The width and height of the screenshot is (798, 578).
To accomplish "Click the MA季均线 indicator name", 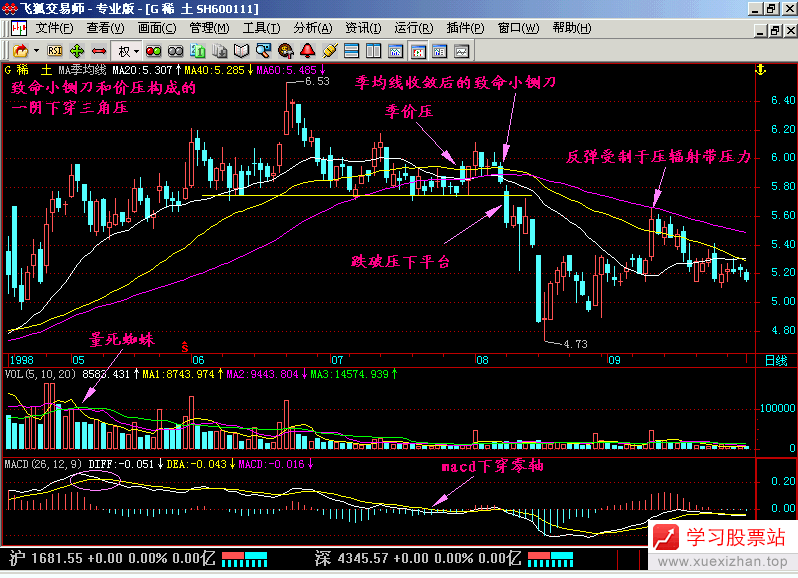I will pyautogui.click(x=82, y=70).
